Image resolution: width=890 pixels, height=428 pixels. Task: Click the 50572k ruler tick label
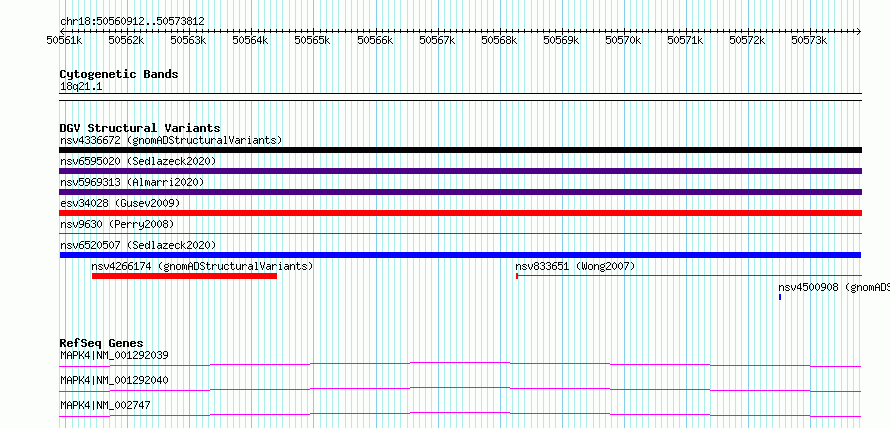[x=748, y=40]
